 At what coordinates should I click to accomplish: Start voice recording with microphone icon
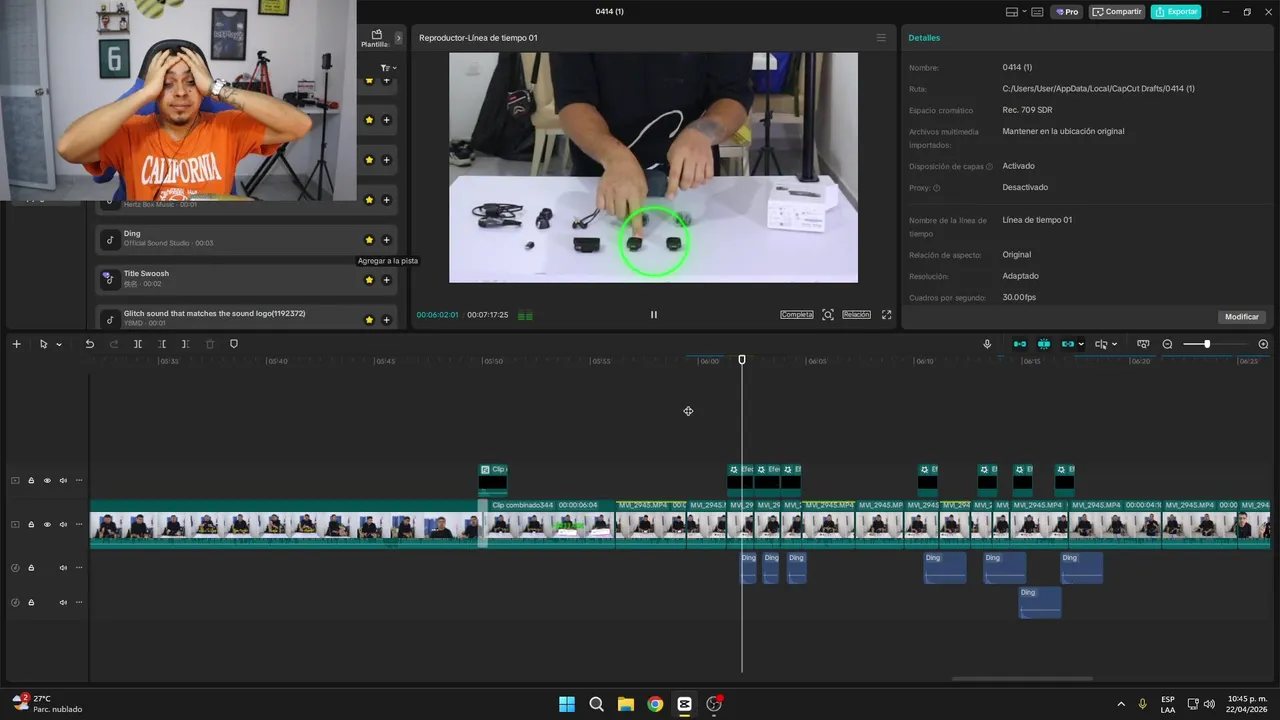click(x=987, y=344)
